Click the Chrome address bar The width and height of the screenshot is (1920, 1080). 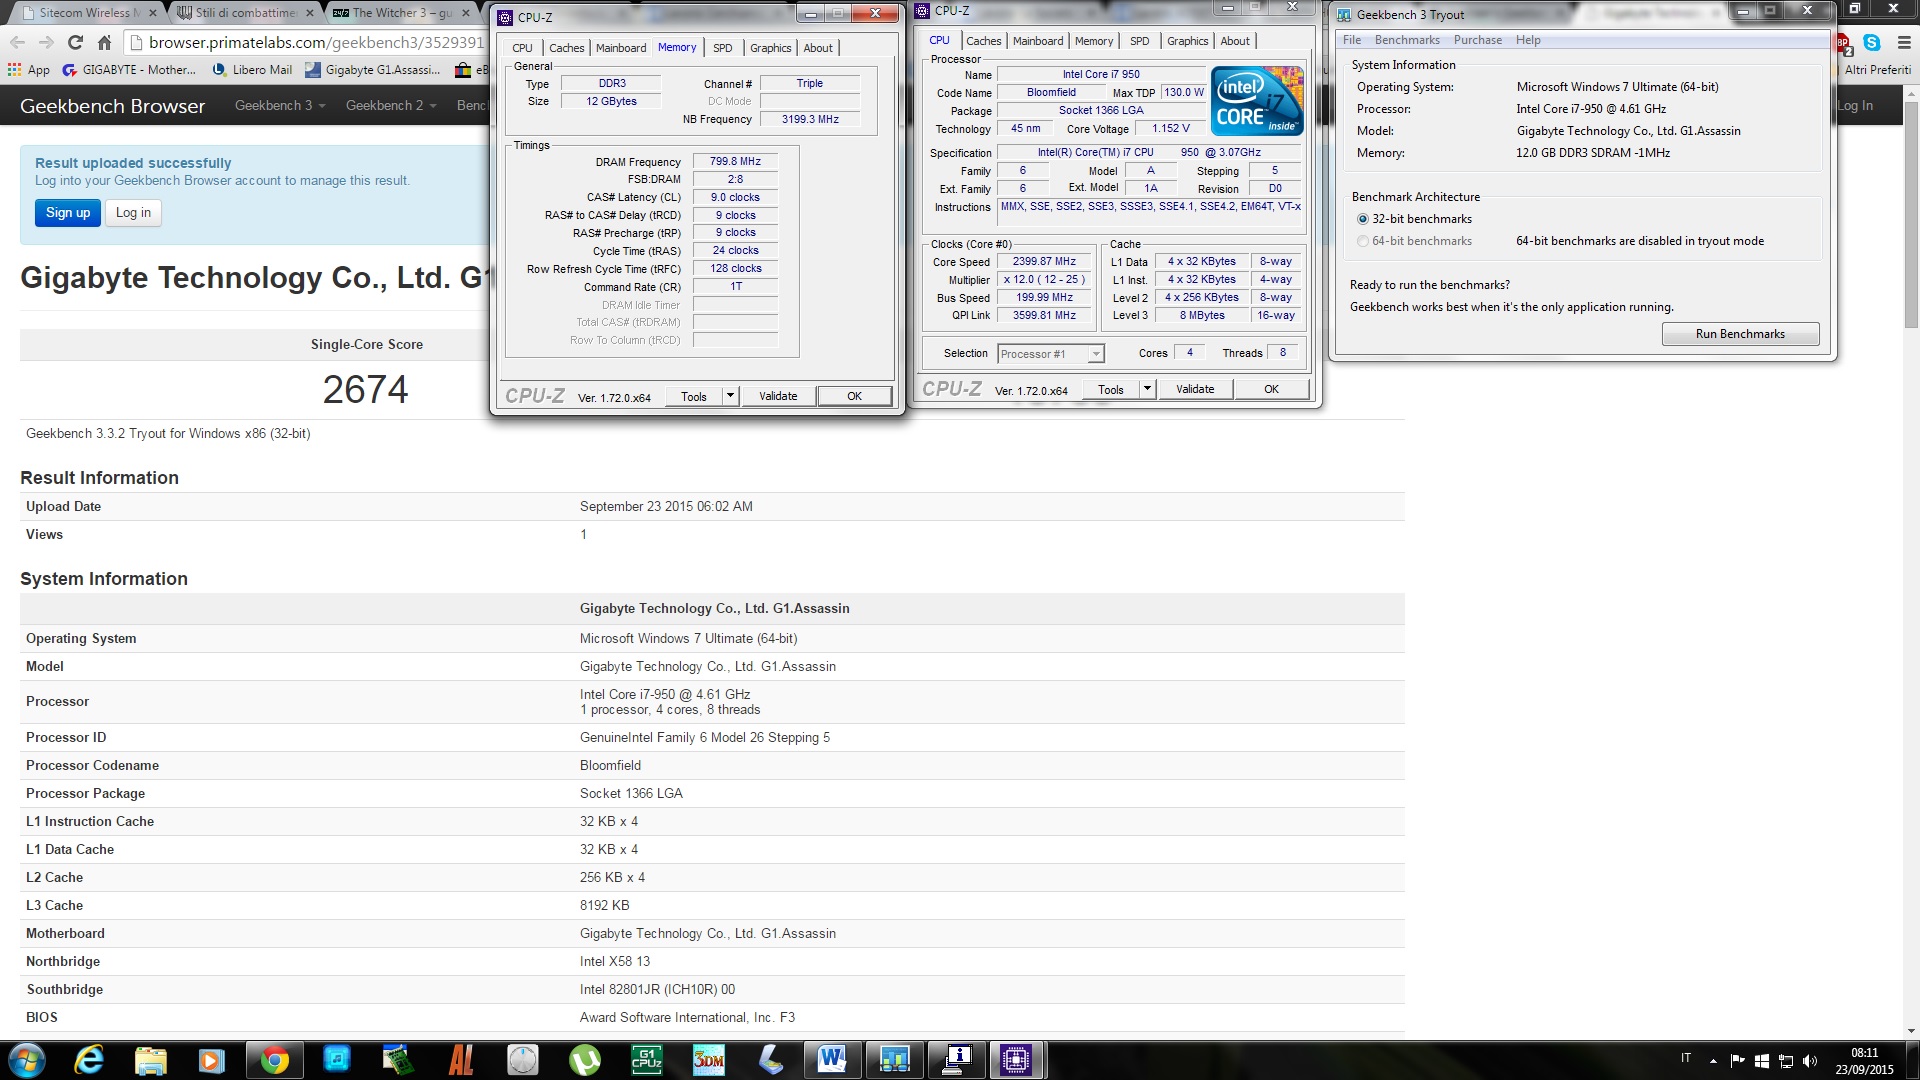point(316,42)
